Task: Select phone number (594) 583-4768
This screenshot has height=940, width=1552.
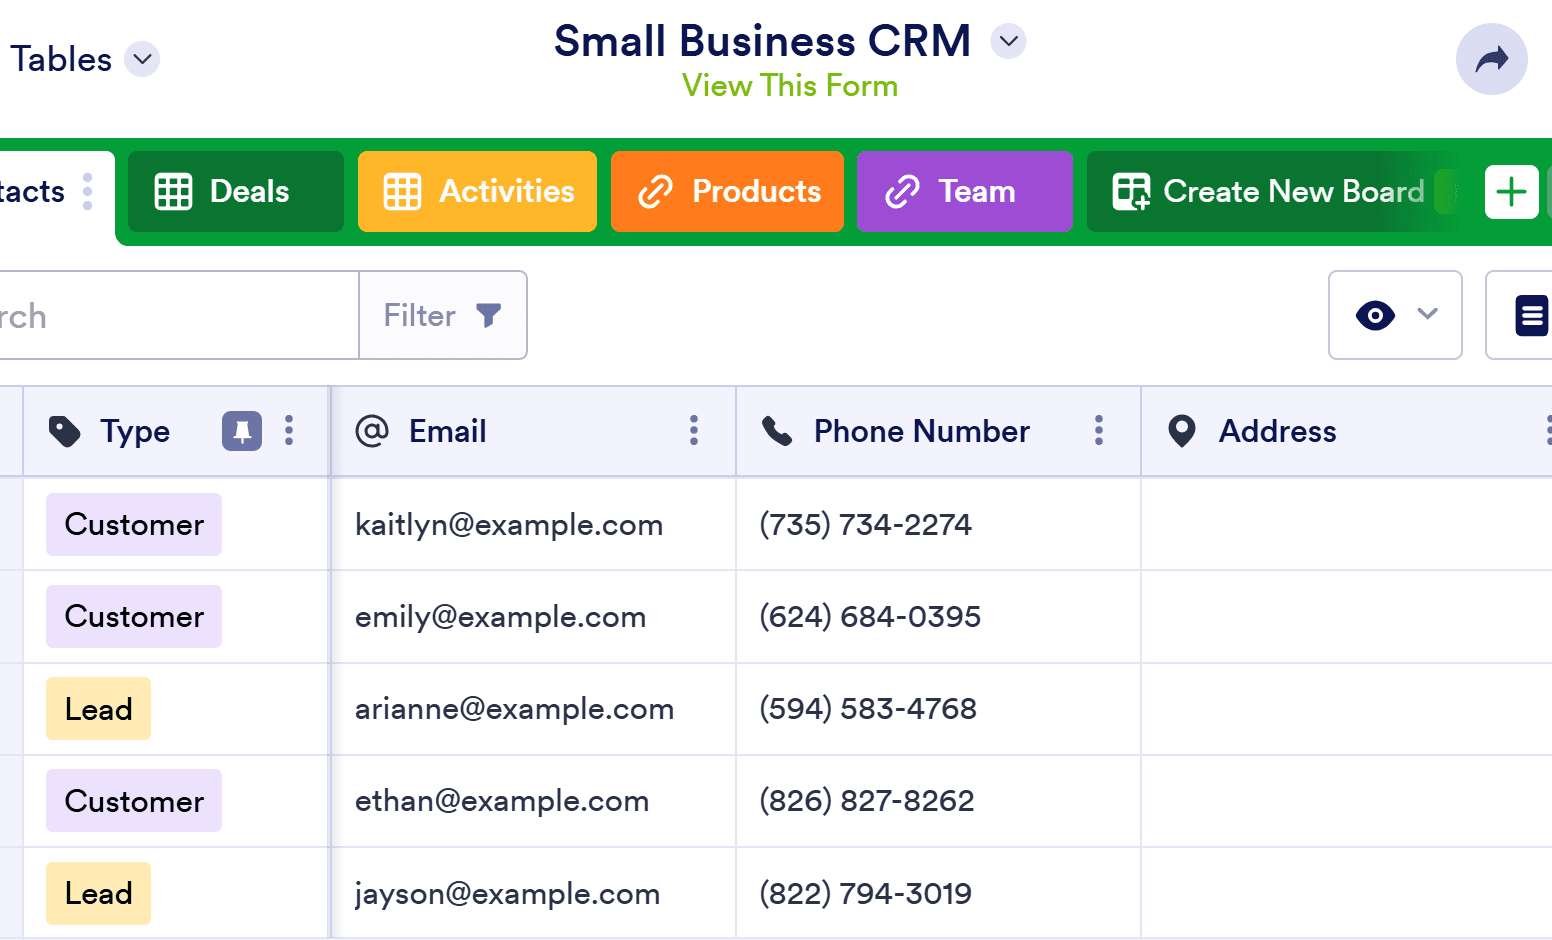Action: pos(868,709)
